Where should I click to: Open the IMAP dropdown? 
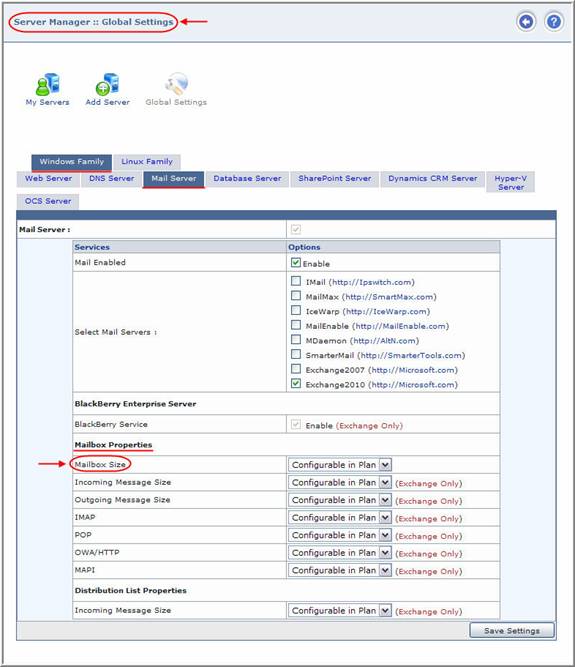pyautogui.click(x=340, y=518)
